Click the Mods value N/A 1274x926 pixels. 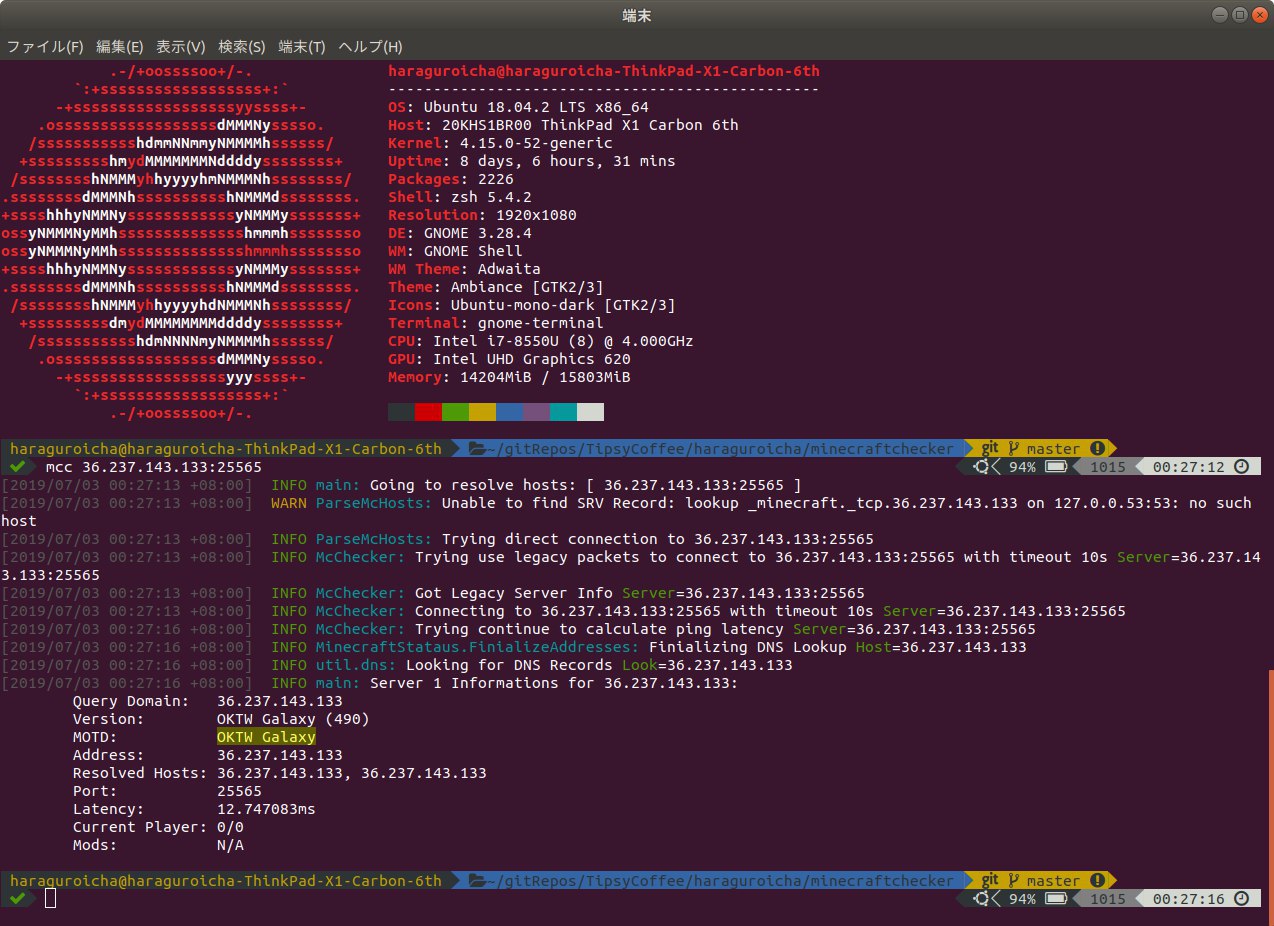(x=230, y=845)
